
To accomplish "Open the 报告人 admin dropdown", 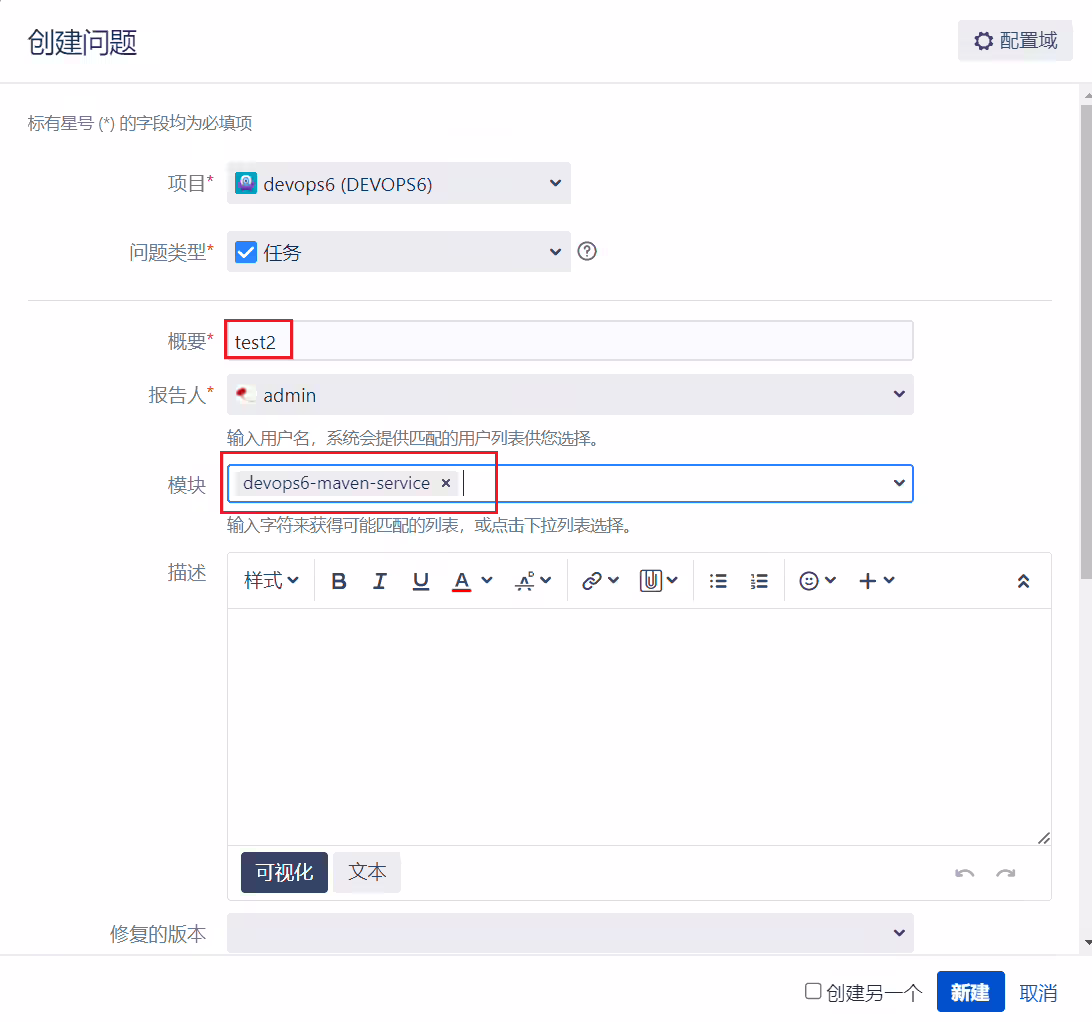I will [570, 395].
